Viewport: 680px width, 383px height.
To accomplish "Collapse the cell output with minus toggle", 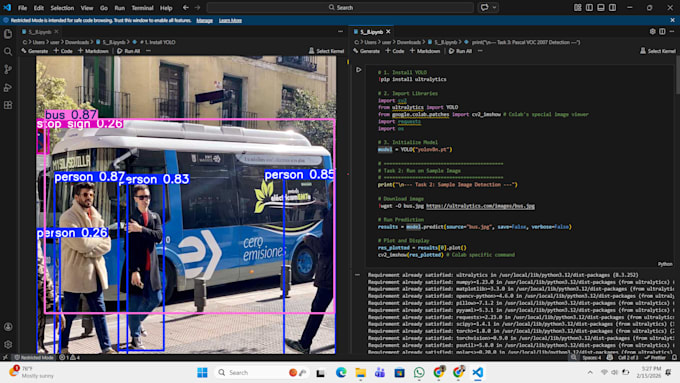I will click(x=357, y=275).
